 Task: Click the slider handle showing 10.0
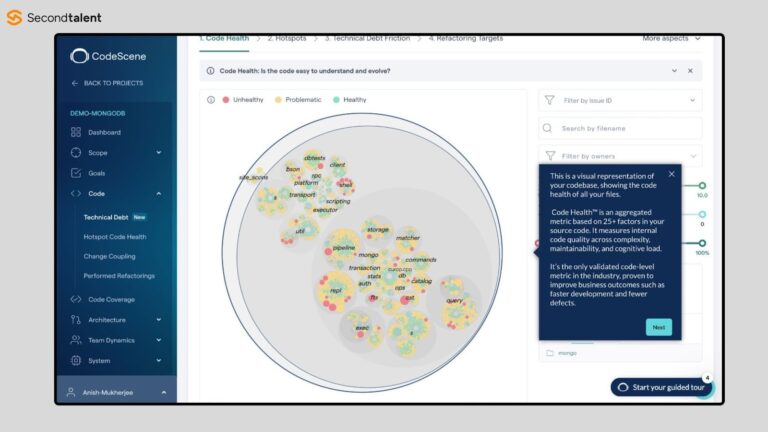point(702,186)
